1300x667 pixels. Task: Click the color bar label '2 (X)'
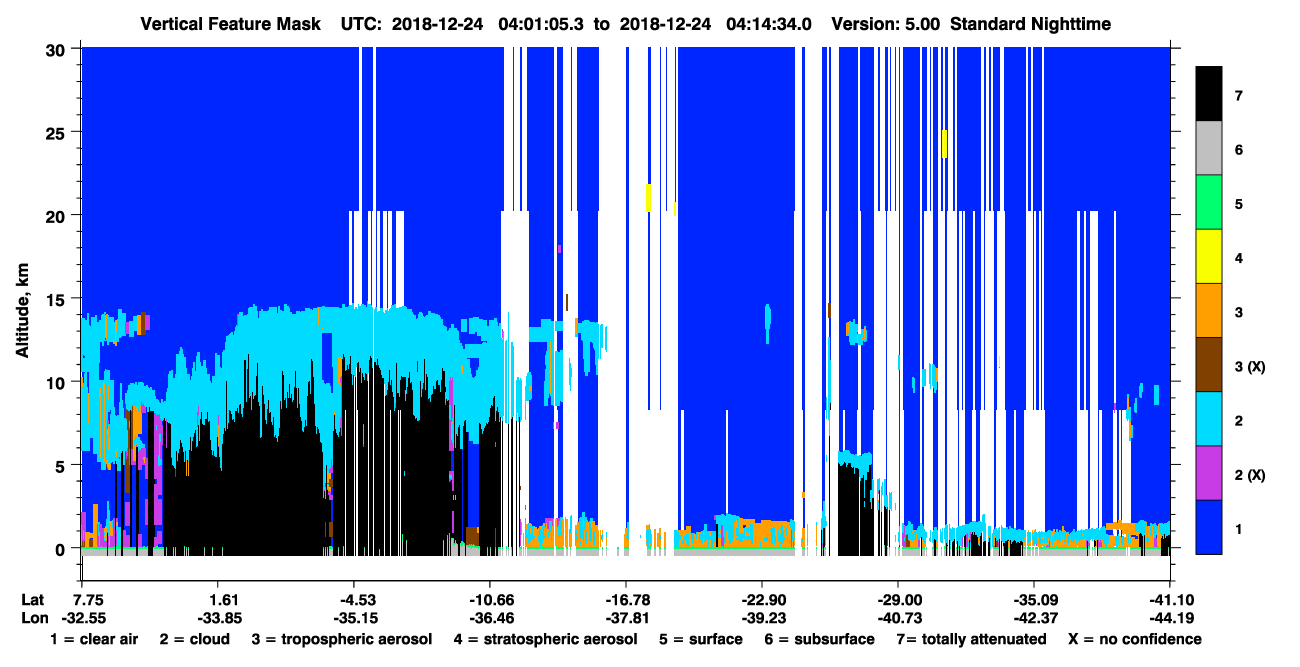click(1250, 474)
